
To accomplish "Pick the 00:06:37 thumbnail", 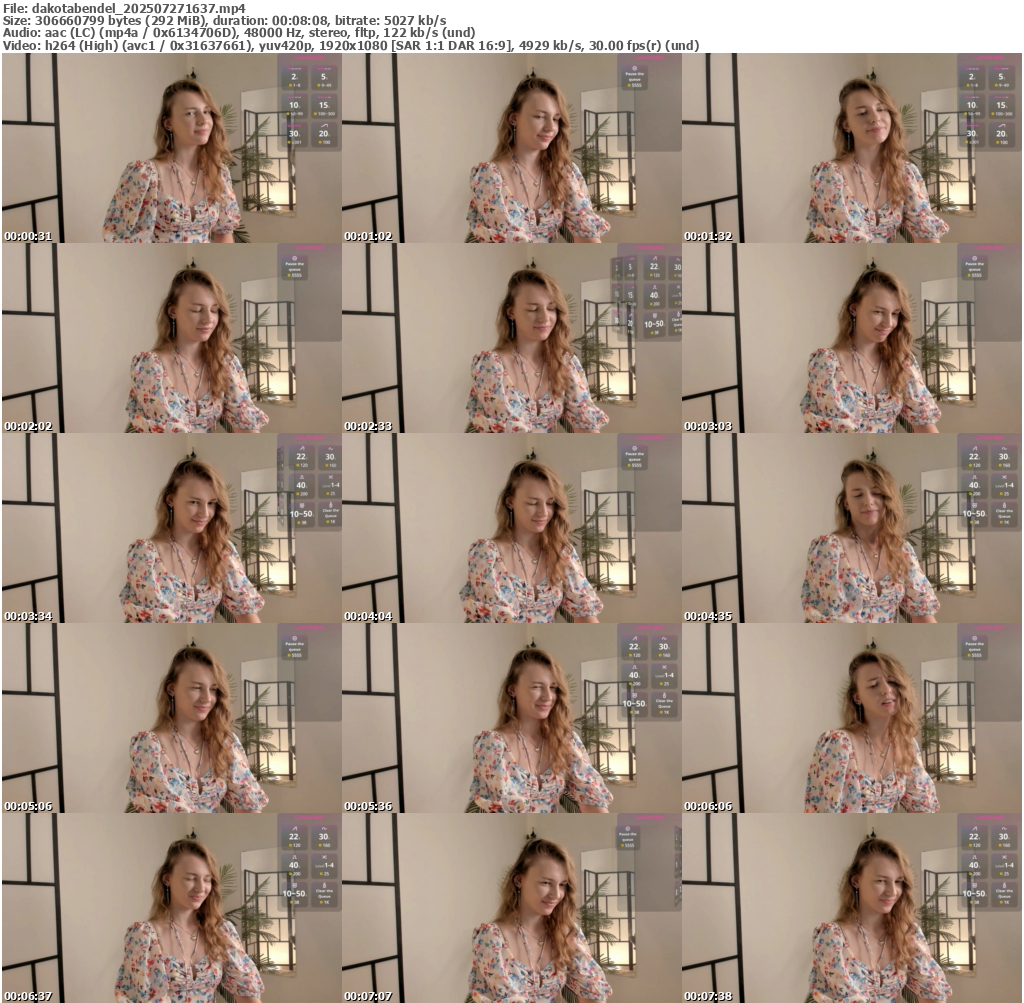I will tap(172, 908).
